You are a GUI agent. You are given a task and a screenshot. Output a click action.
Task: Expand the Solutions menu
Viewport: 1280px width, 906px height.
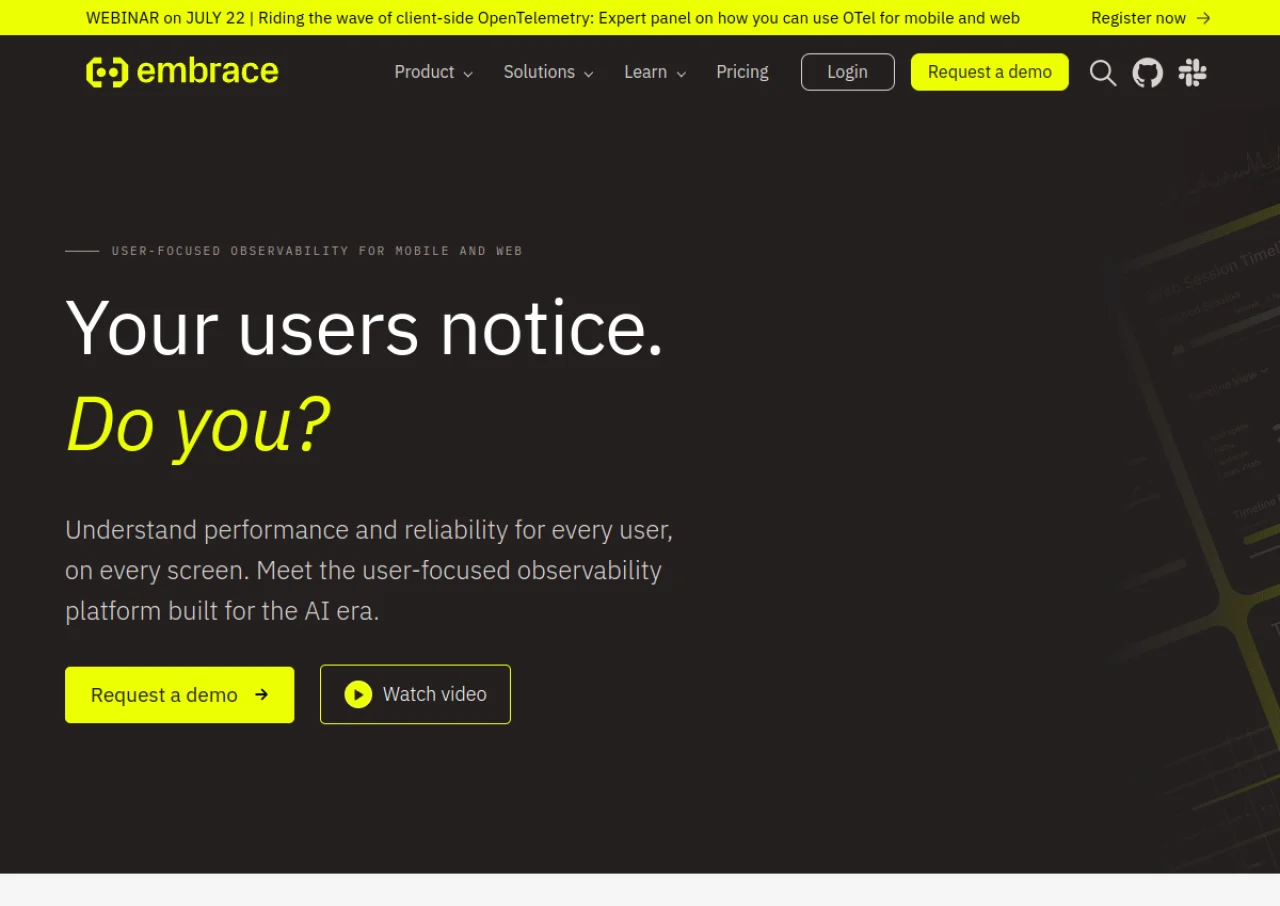pos(548,72)
